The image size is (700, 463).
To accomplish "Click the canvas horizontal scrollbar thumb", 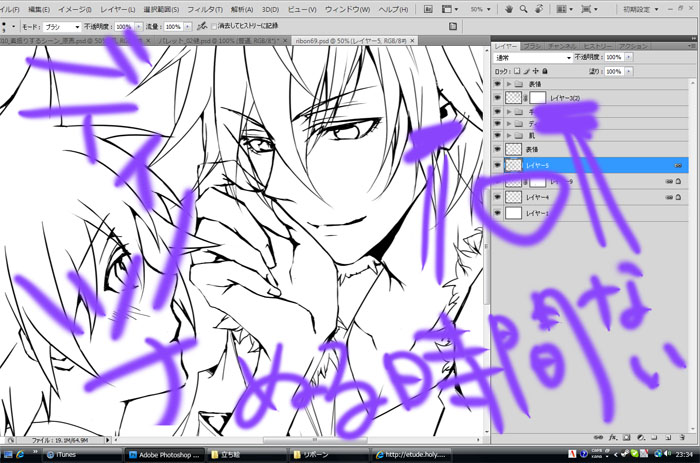I will point(315,440).
